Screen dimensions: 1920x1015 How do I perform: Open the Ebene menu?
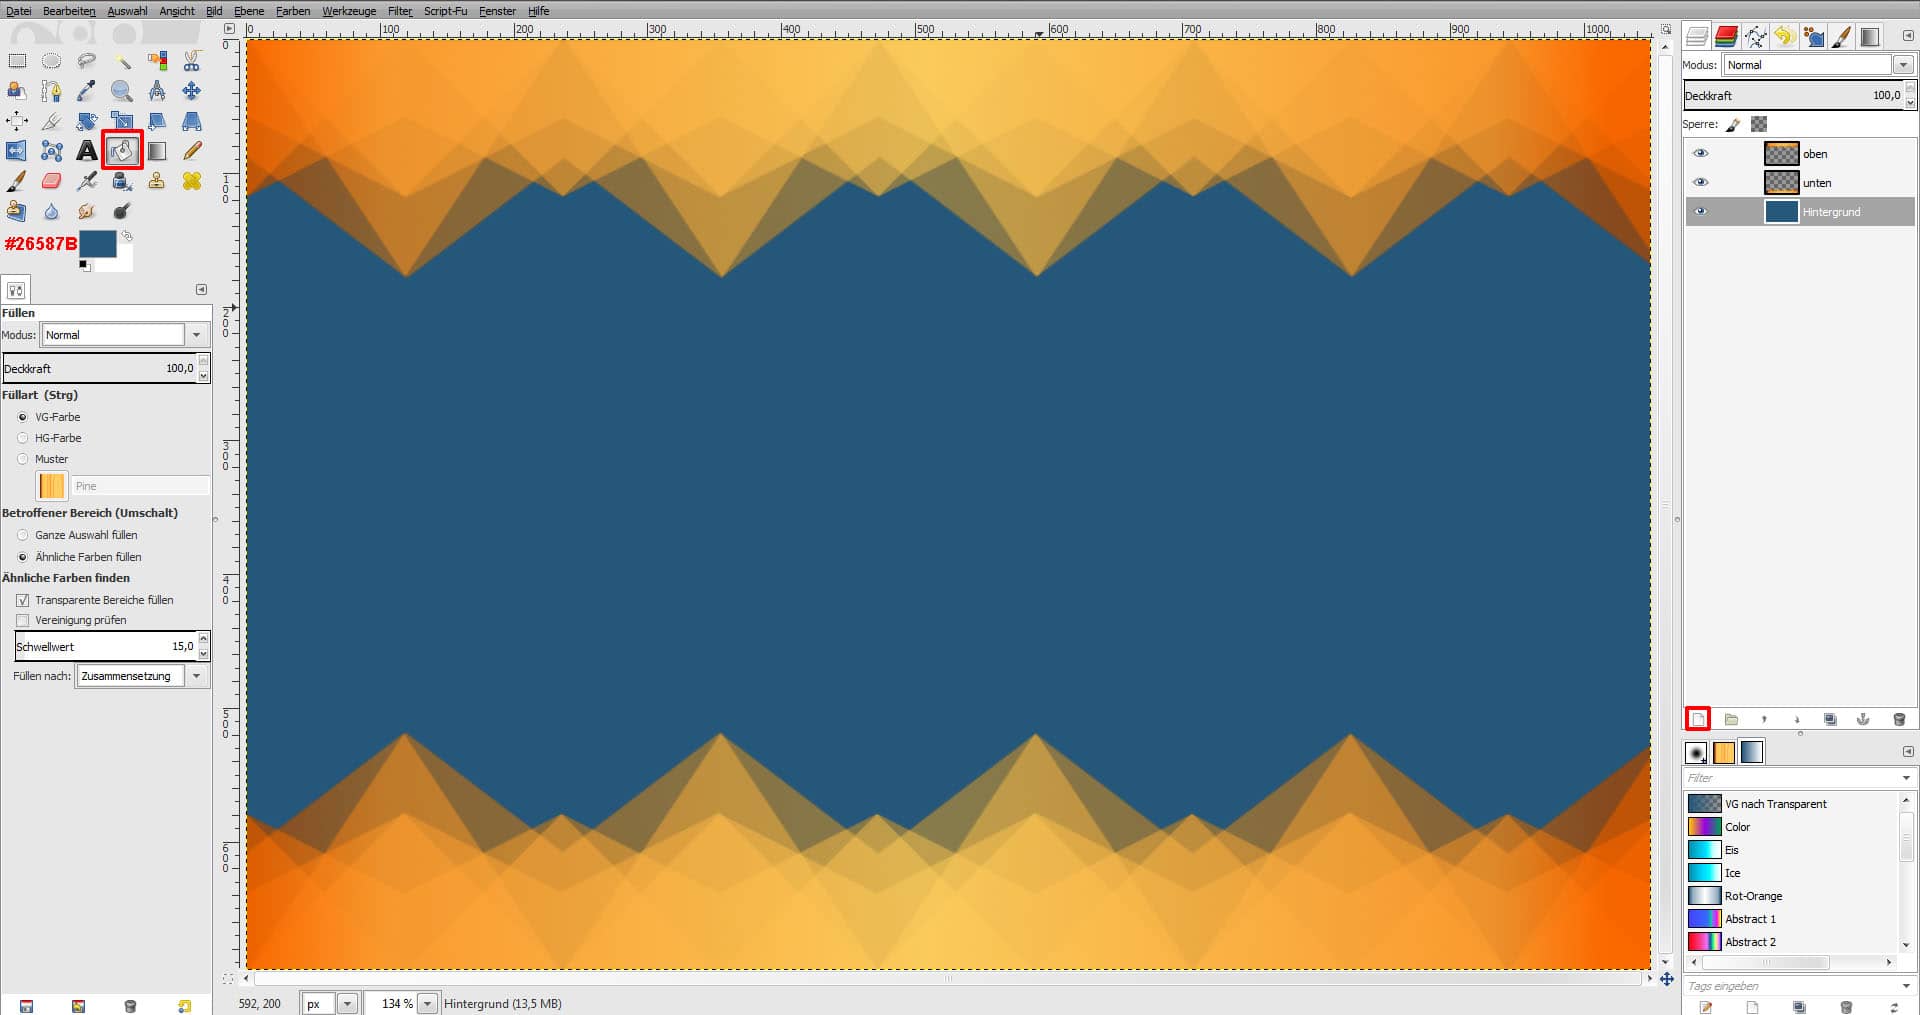[249, 11]
